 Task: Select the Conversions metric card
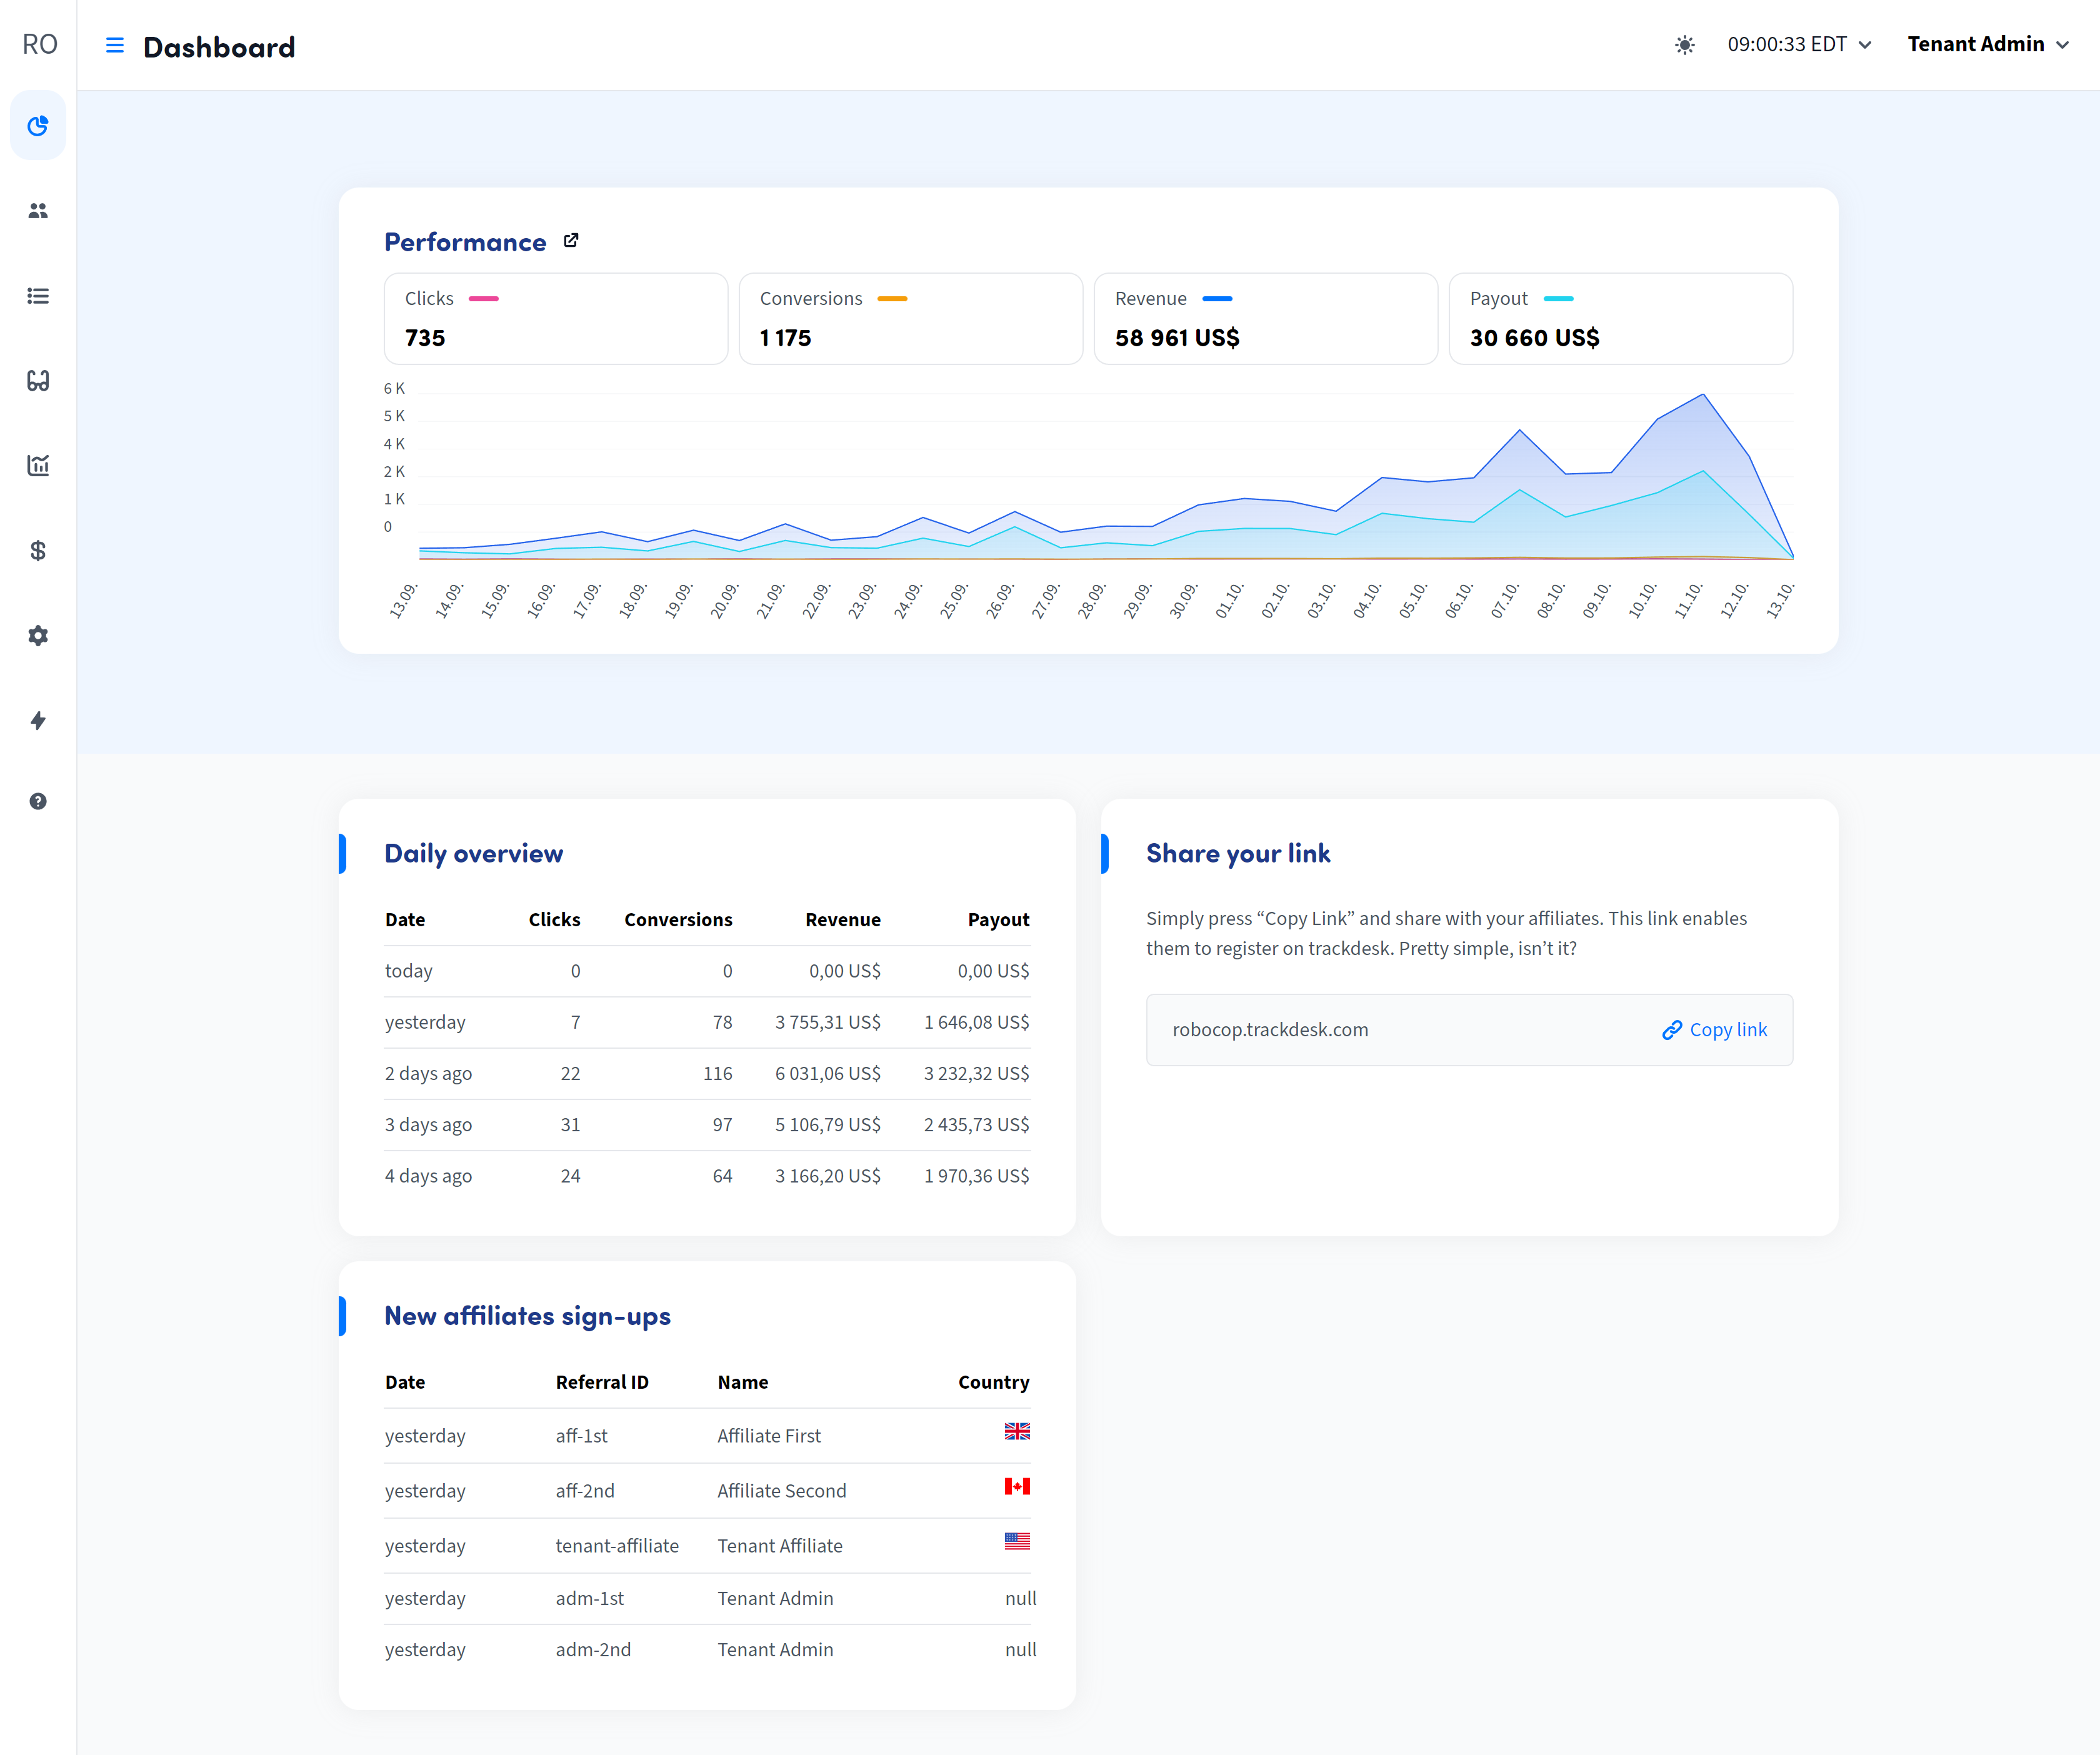tap(910, 318)
